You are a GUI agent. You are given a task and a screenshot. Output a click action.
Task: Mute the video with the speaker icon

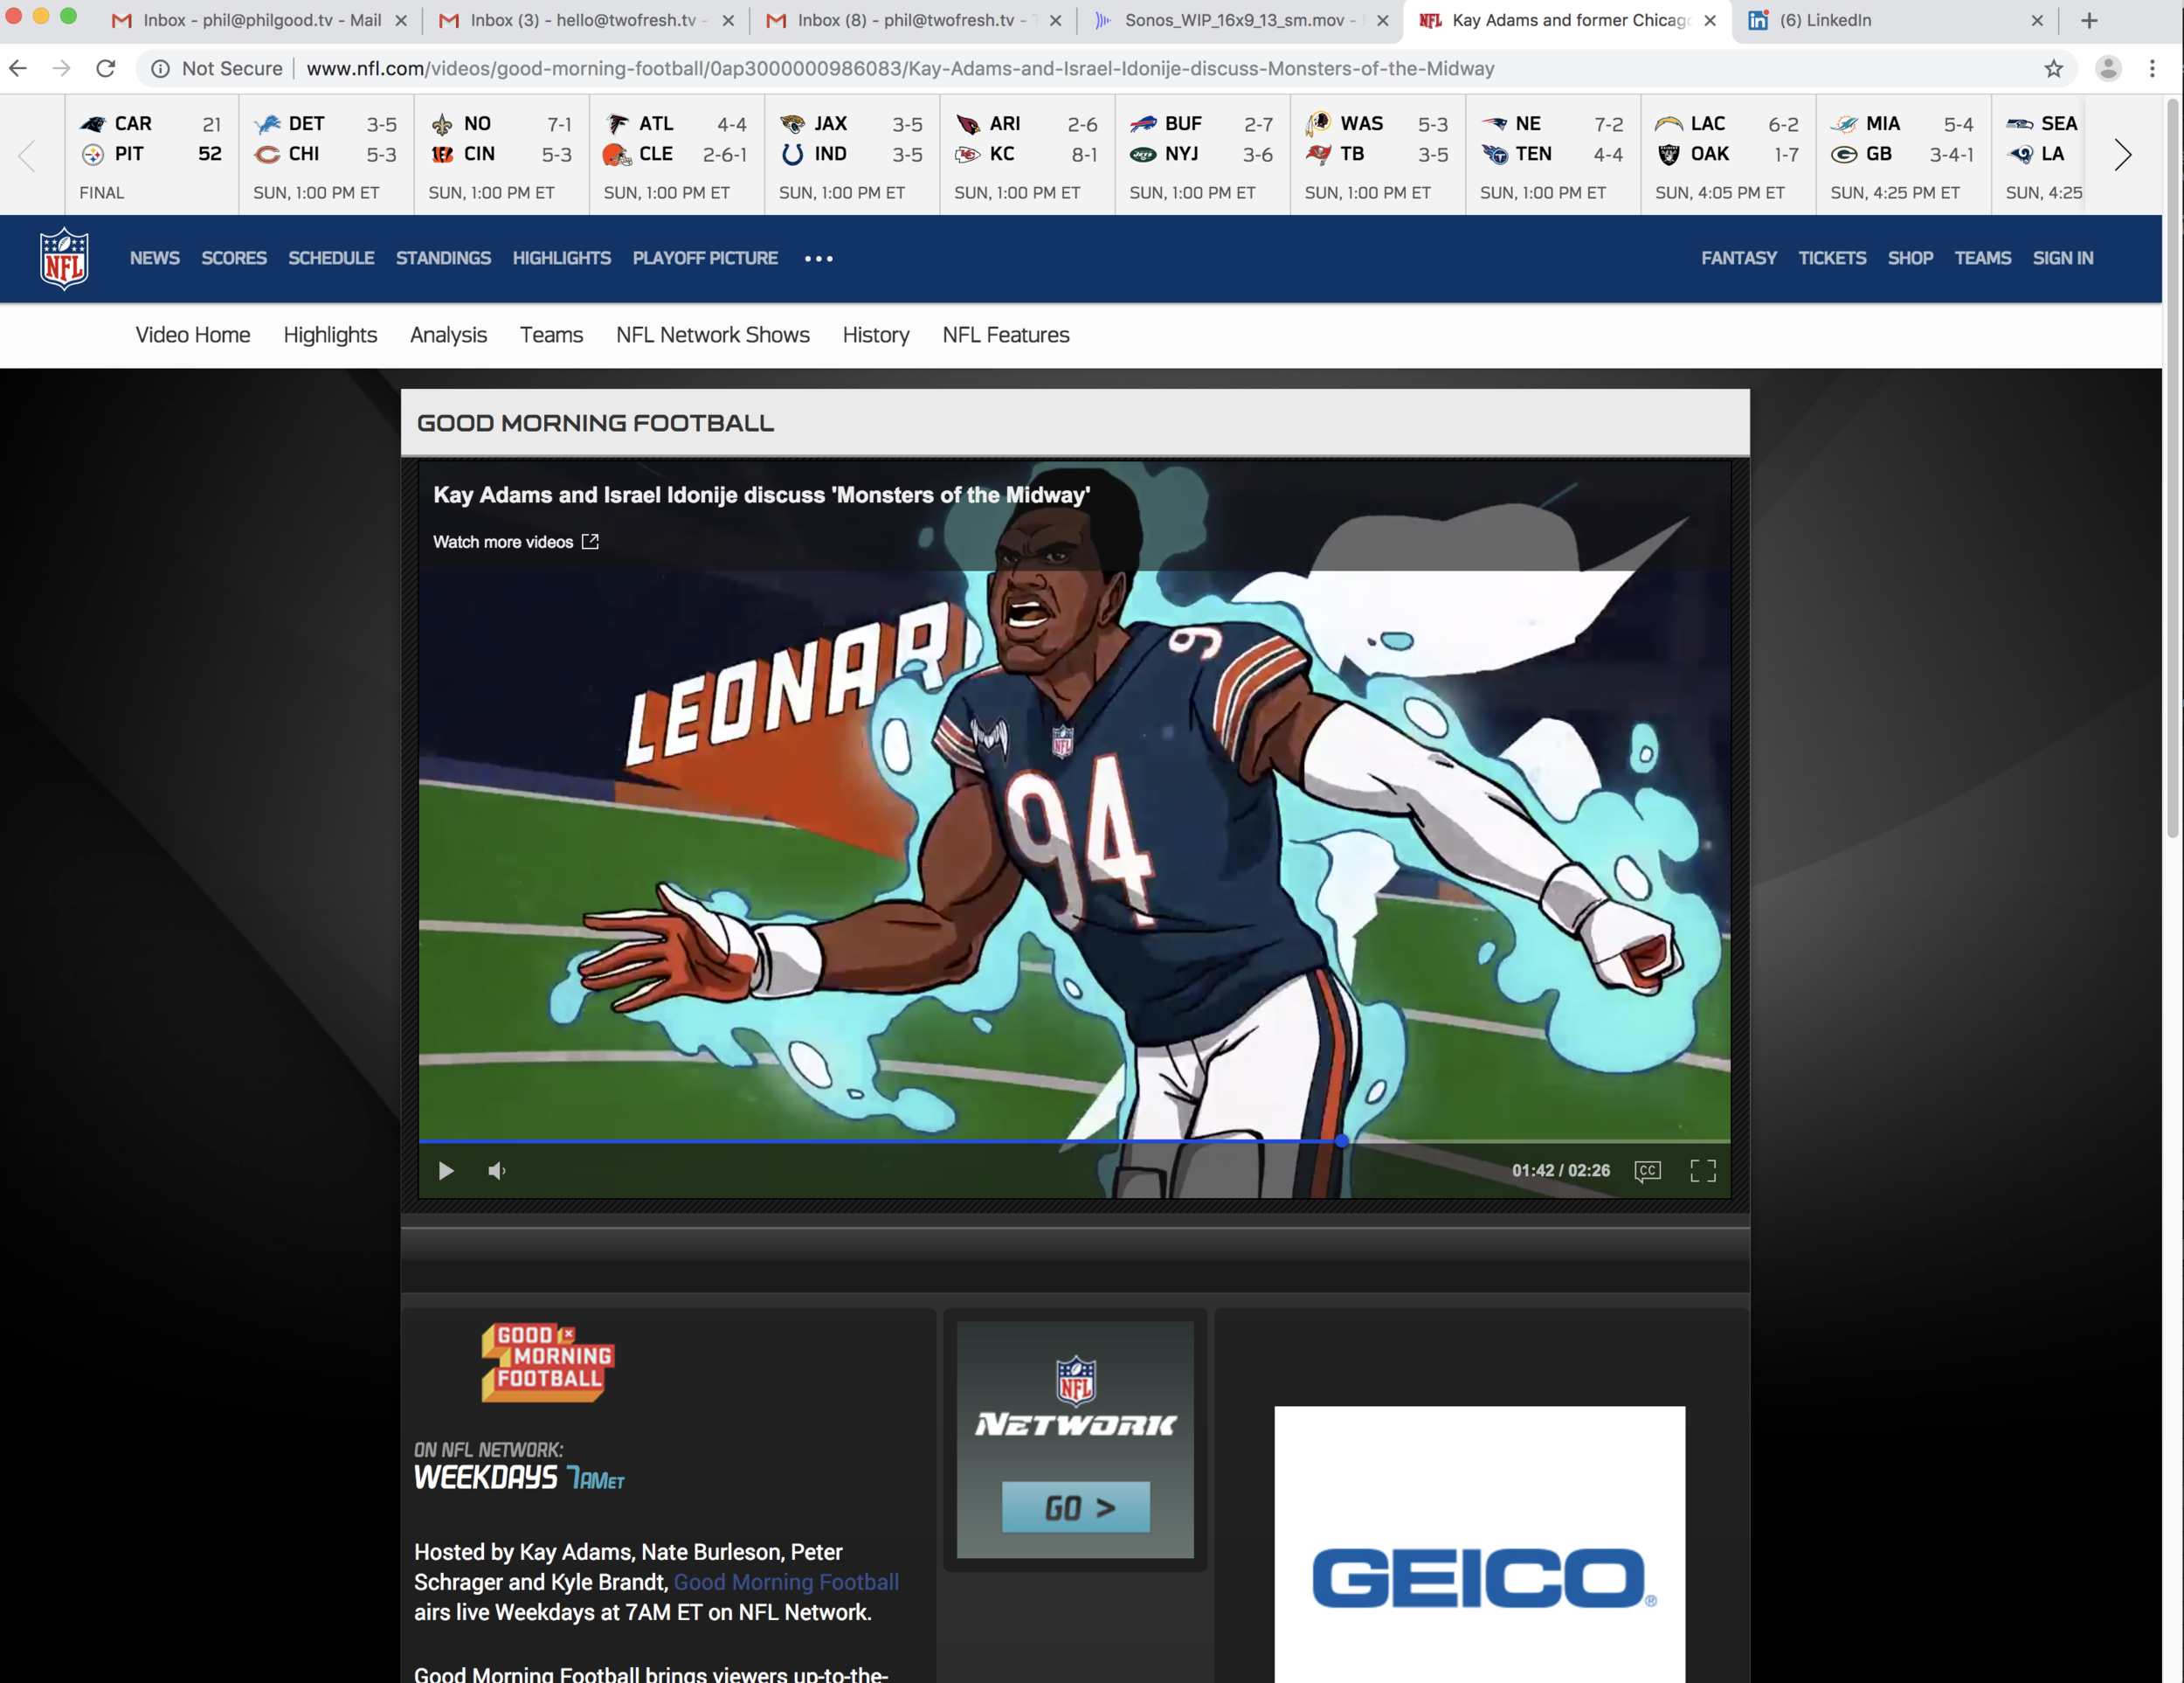click(x=497, y=1170)
